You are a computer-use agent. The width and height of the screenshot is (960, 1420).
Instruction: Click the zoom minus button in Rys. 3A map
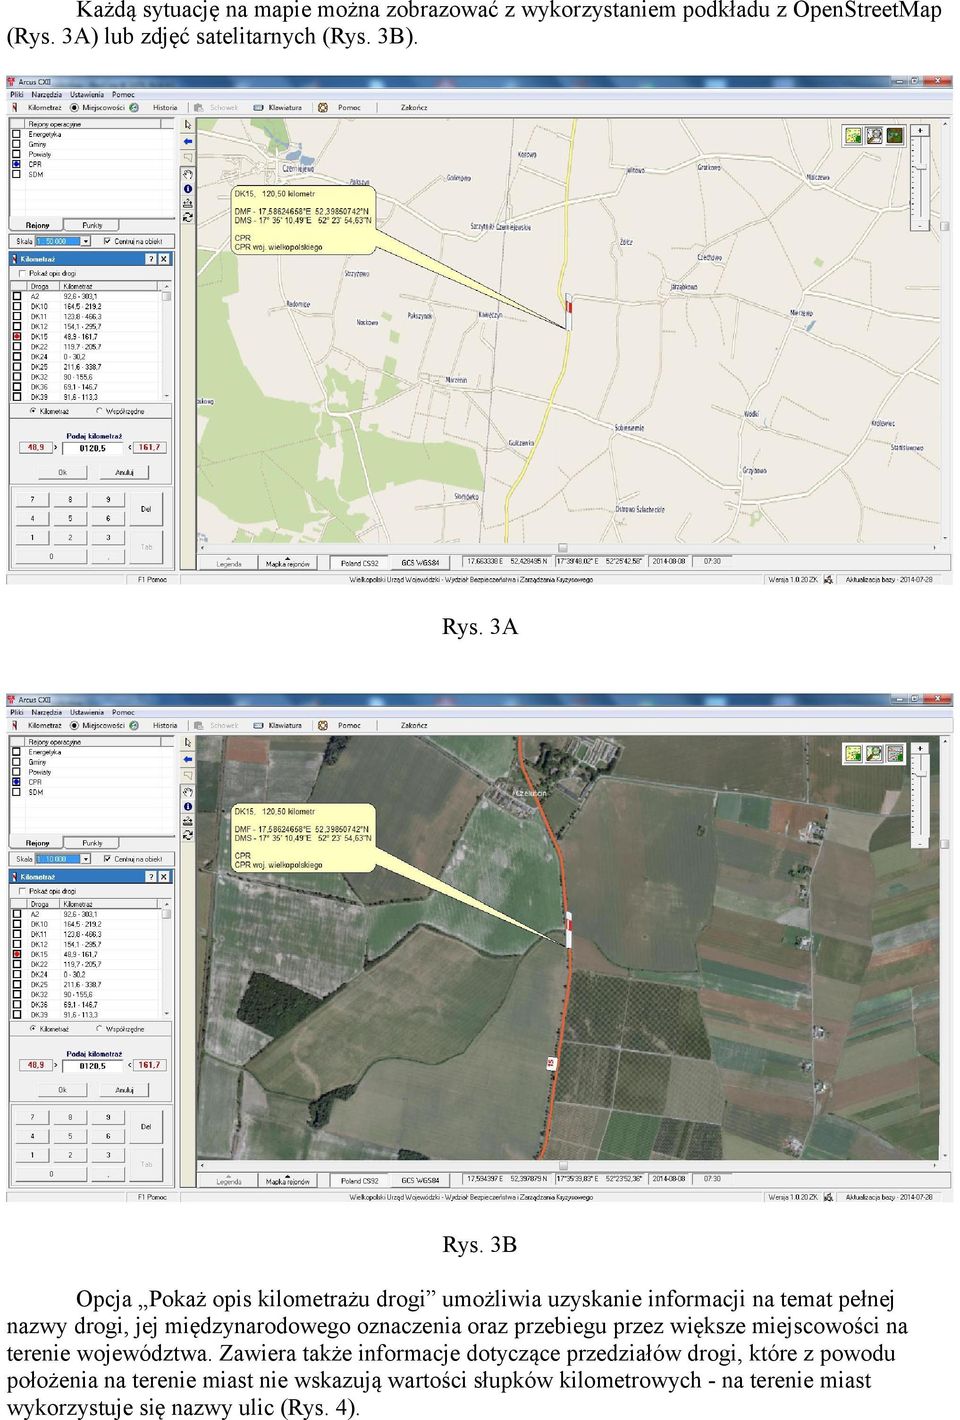click(921, 226)
